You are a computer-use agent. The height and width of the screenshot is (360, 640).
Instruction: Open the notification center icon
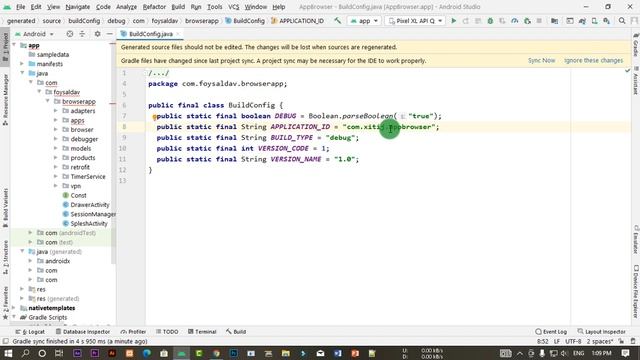(625, 353)
